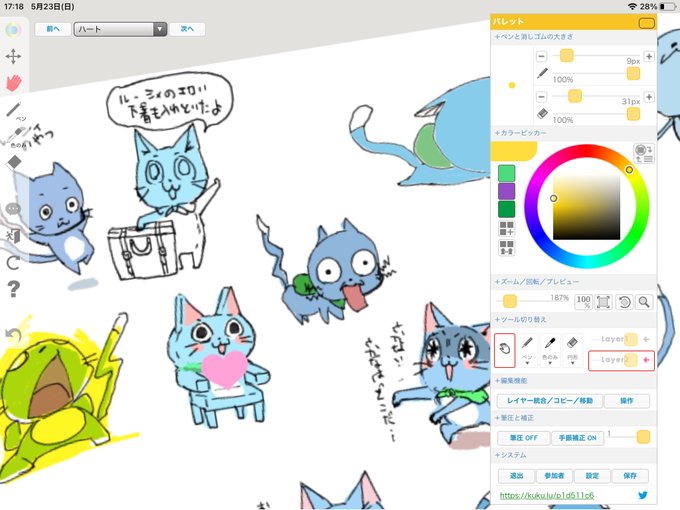The width and height of the screenshot is (680, 510).
Task: Open the chat speech bubble
Action: coord(13,209)
